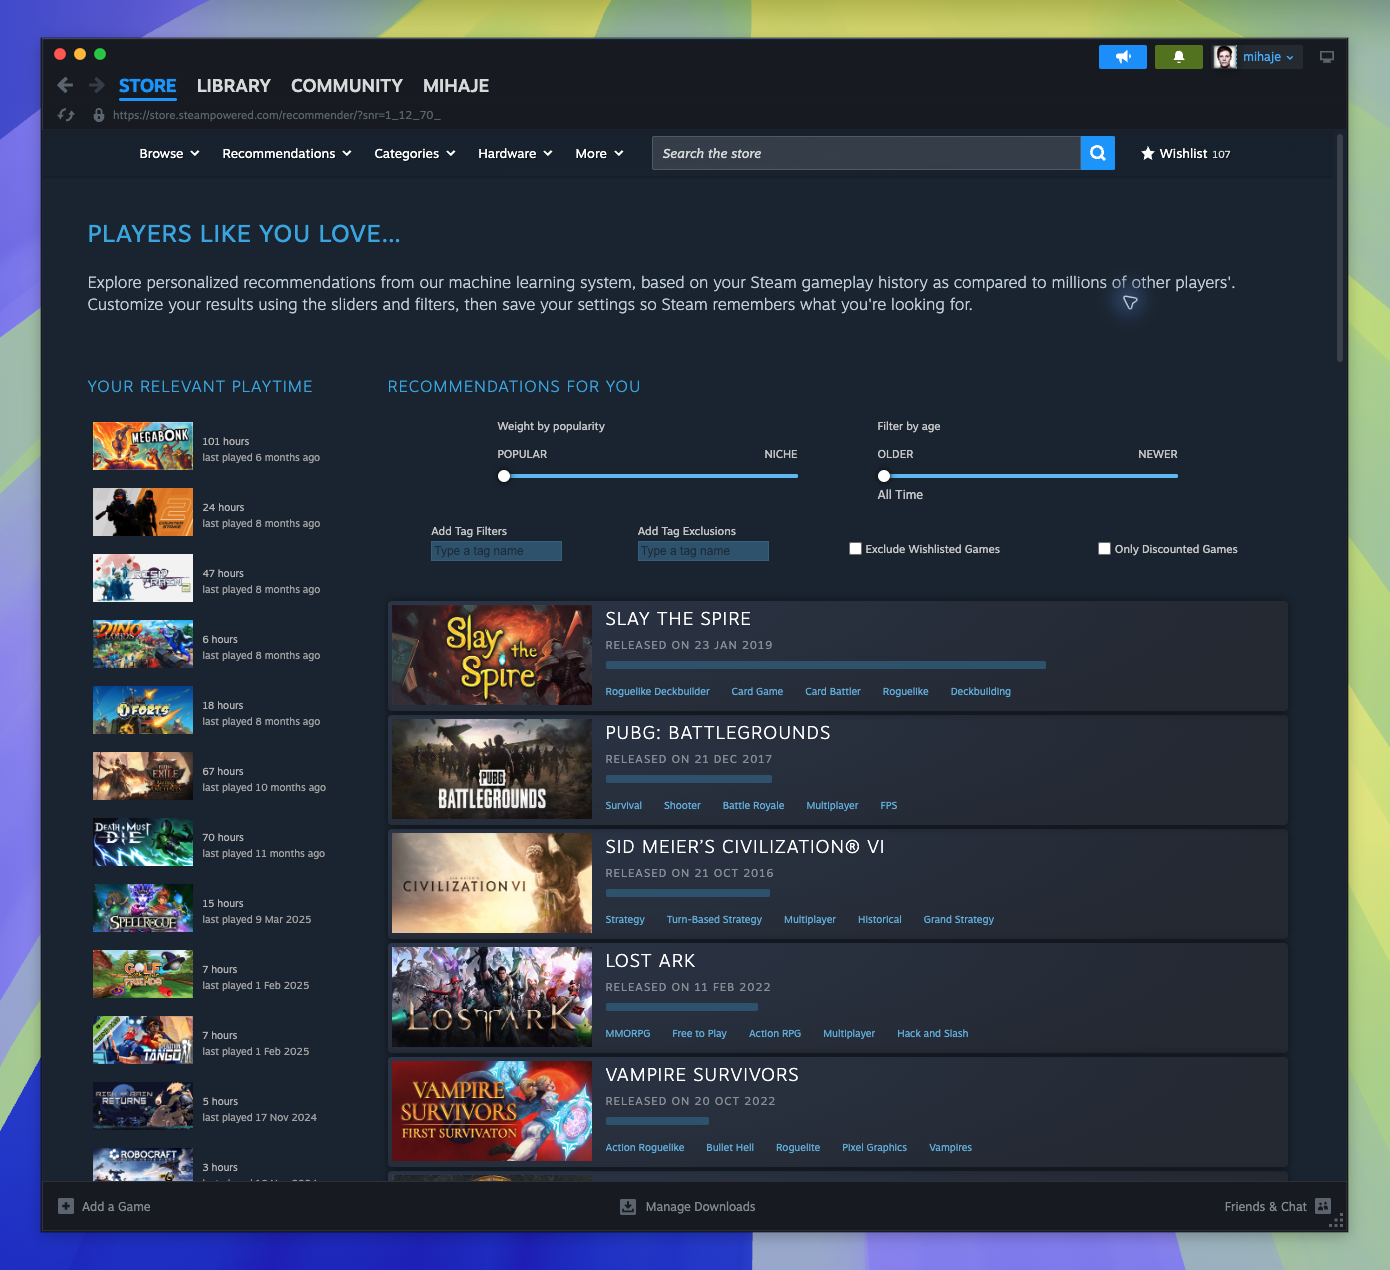Reload the page with refresh icon
Screen dimensions: 1390x1270
coord(66,115)
